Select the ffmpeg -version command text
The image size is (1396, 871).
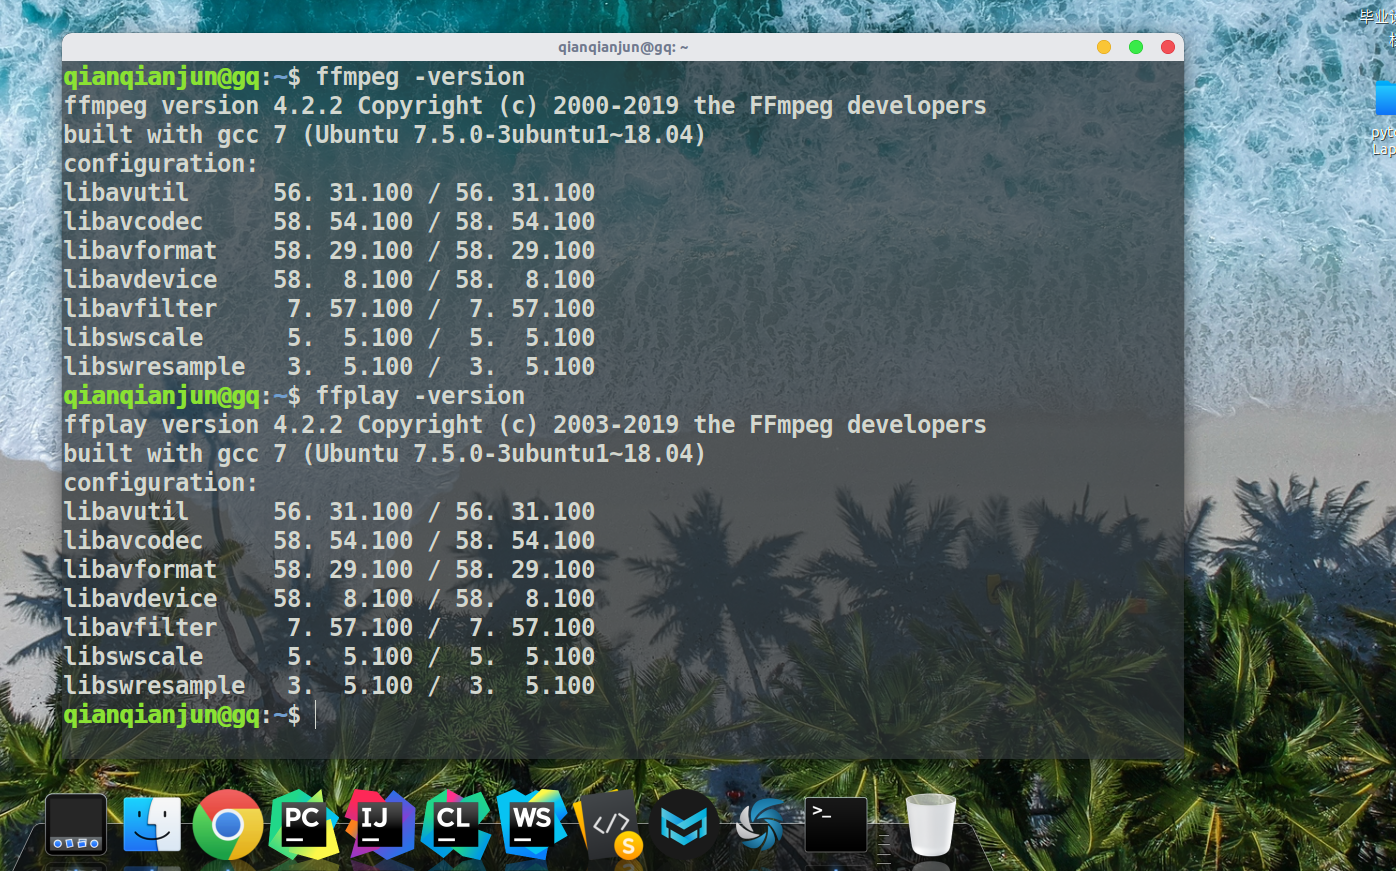coord(420,76)
